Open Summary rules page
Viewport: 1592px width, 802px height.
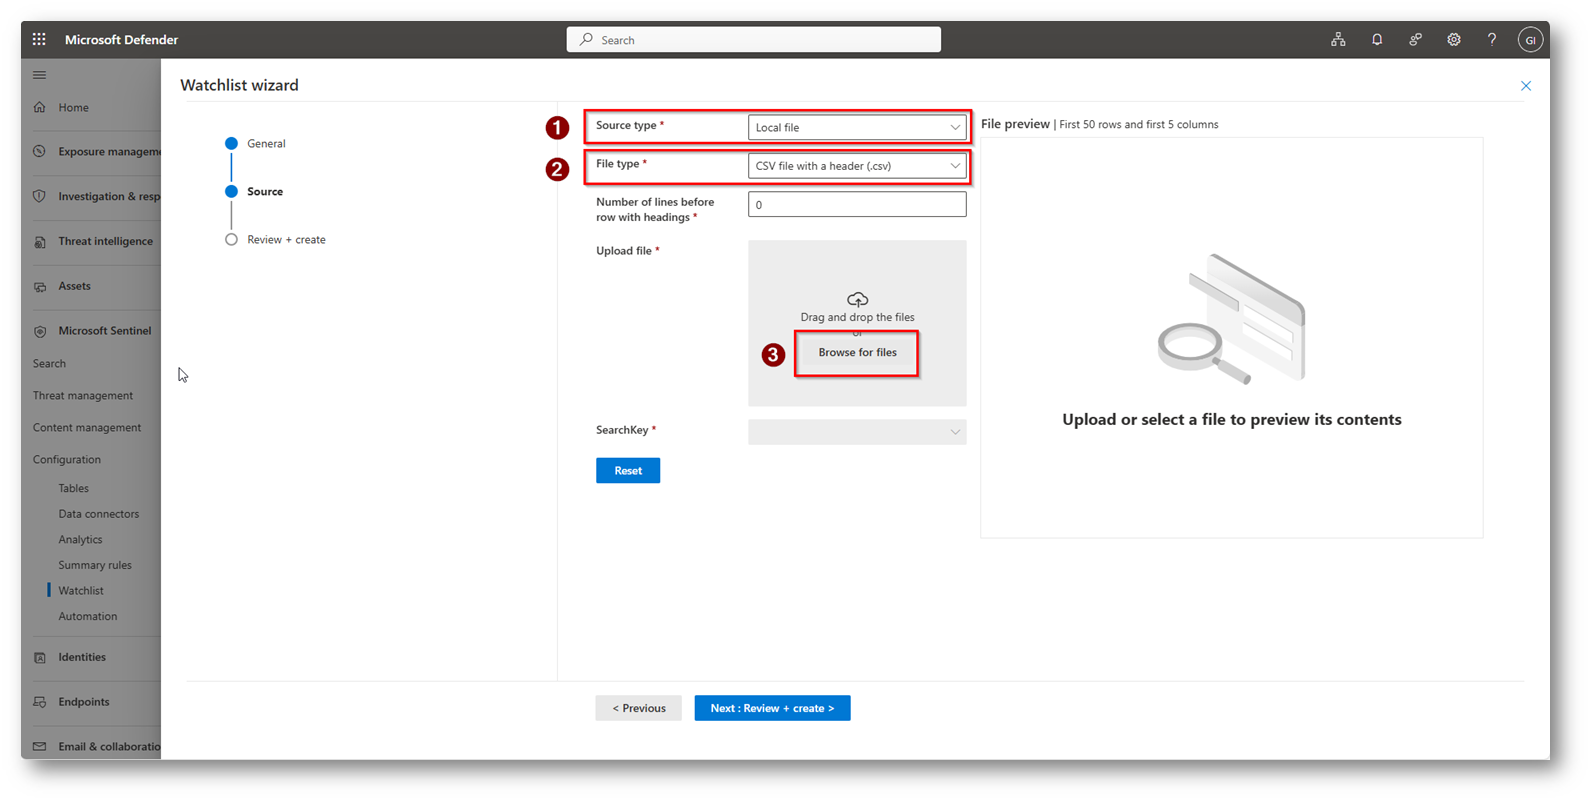click(x=95, y=566)
